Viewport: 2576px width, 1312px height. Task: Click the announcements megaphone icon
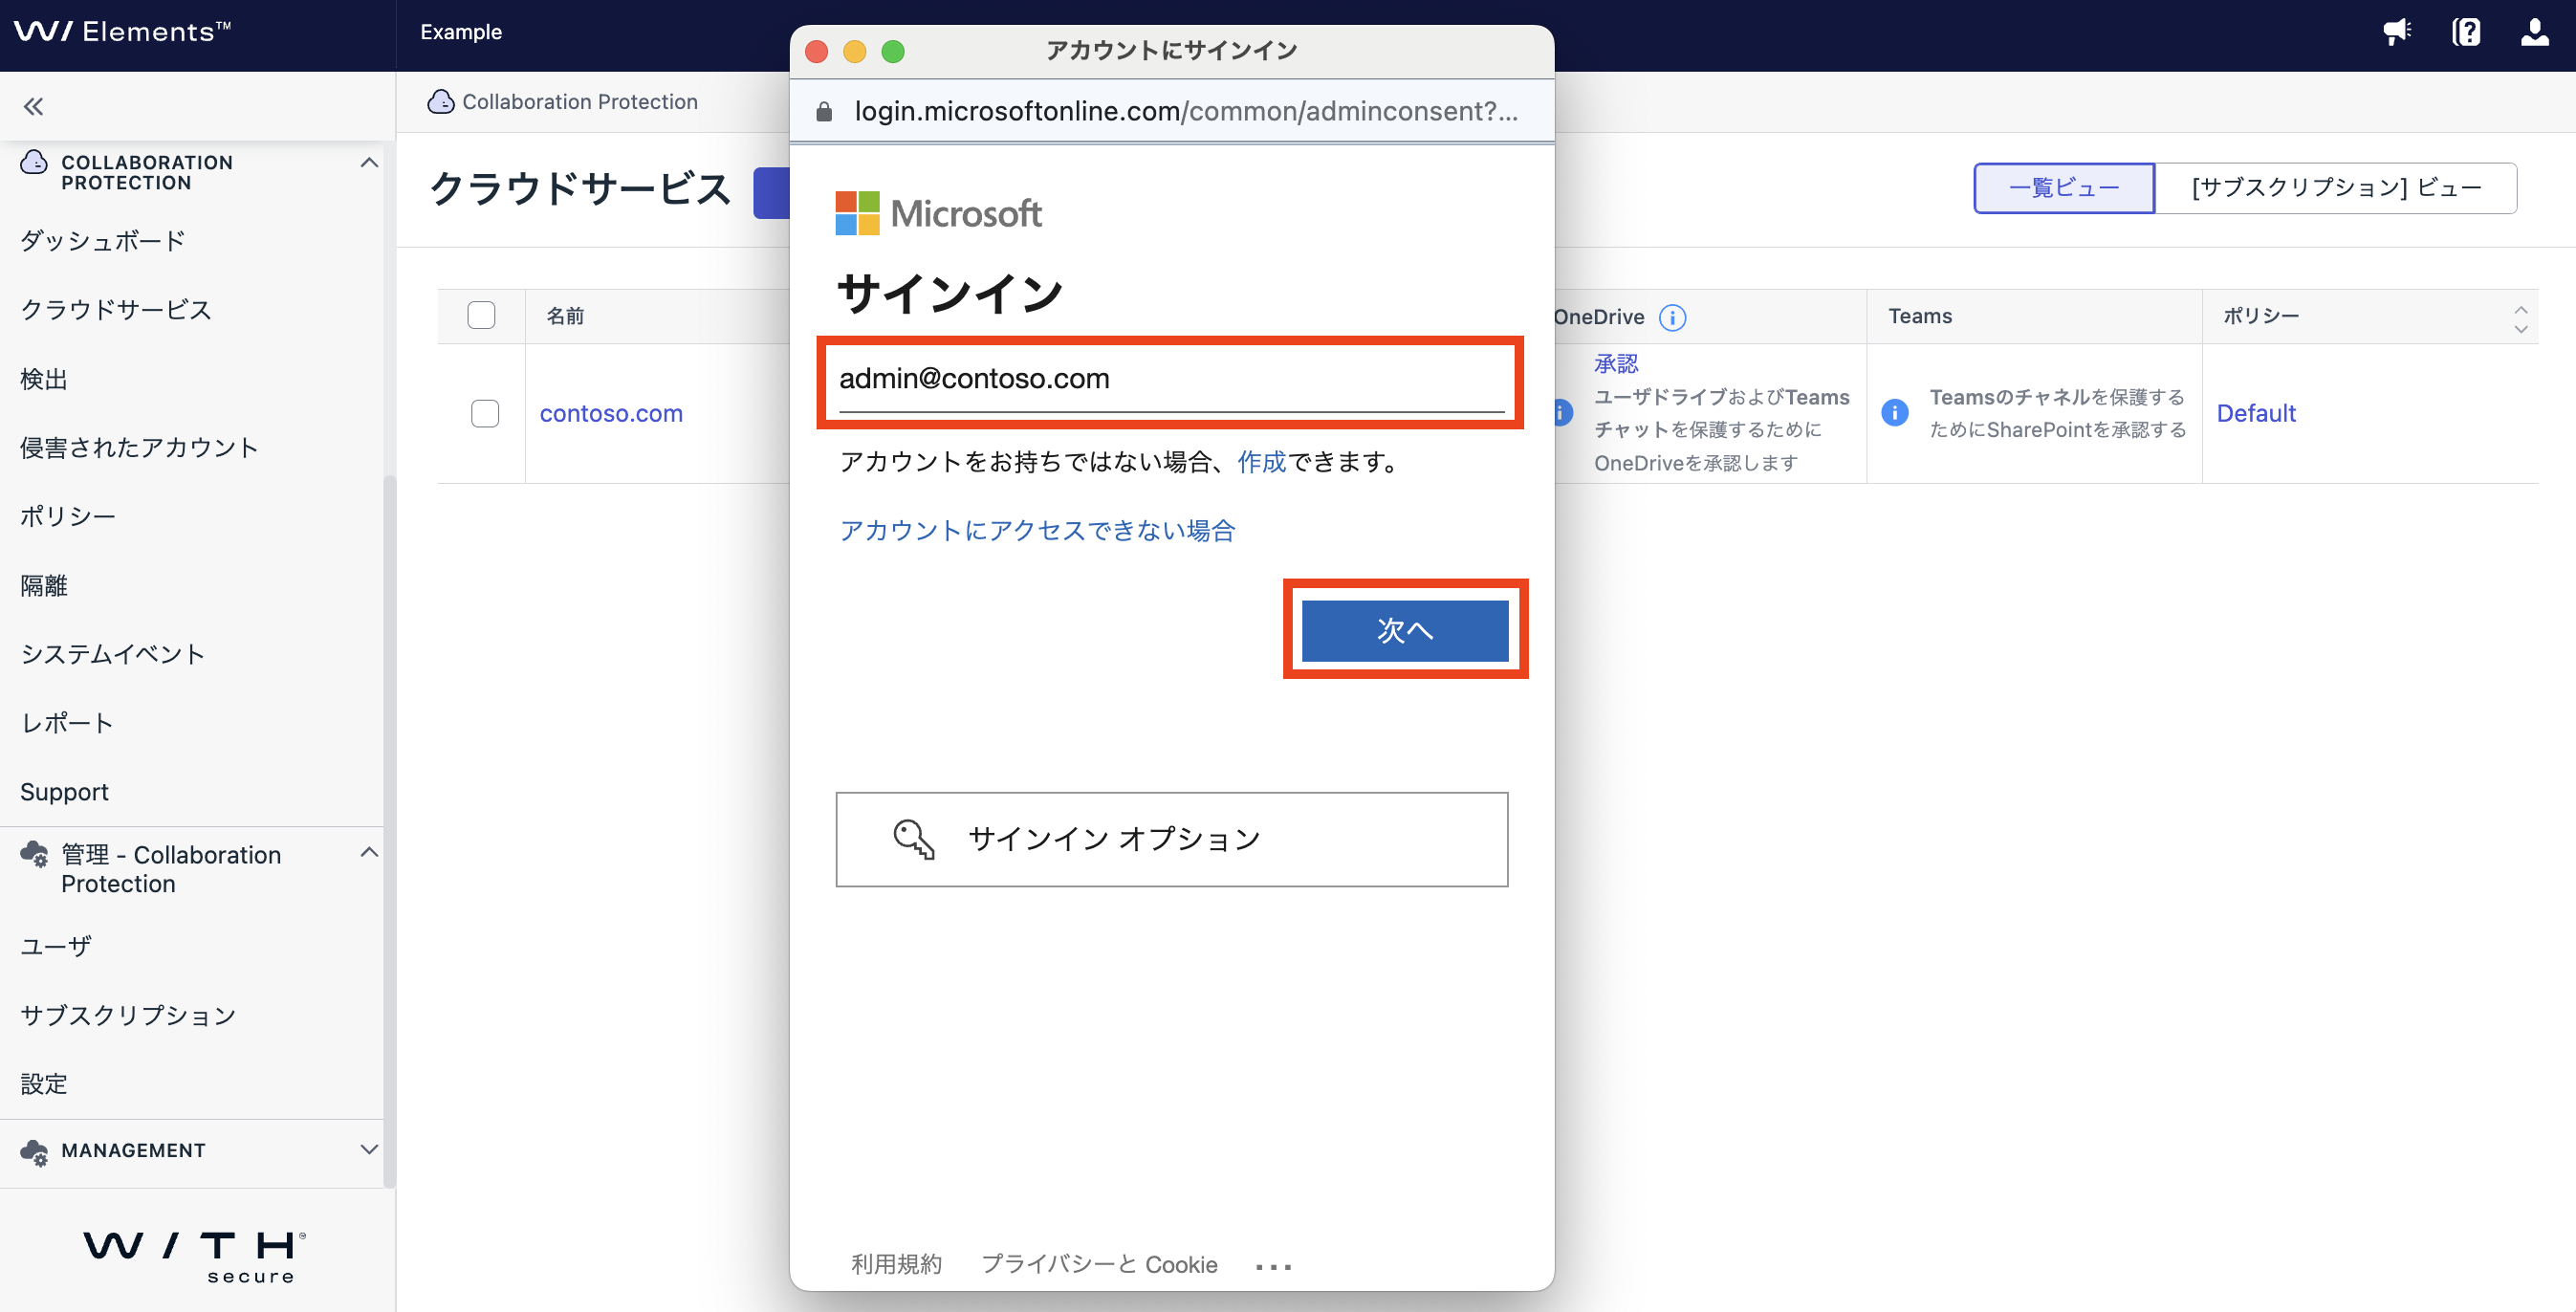click(x=2397, y=32)
